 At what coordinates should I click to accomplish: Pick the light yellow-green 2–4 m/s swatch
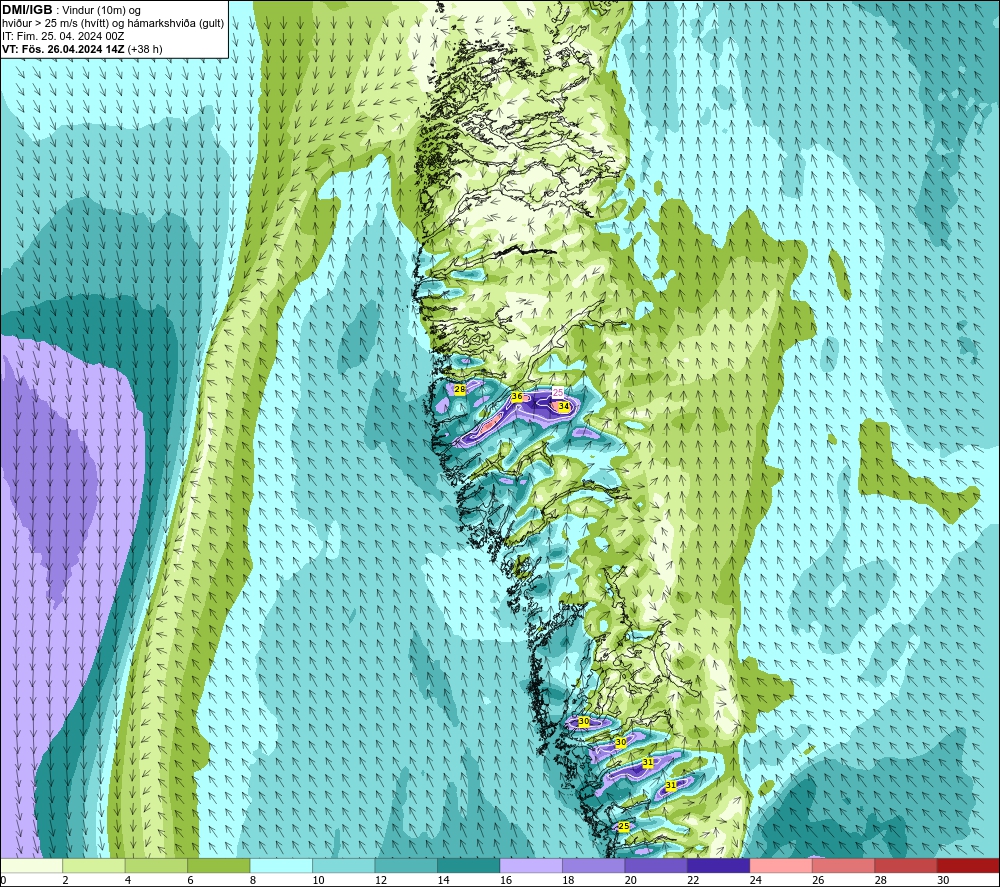94,866
